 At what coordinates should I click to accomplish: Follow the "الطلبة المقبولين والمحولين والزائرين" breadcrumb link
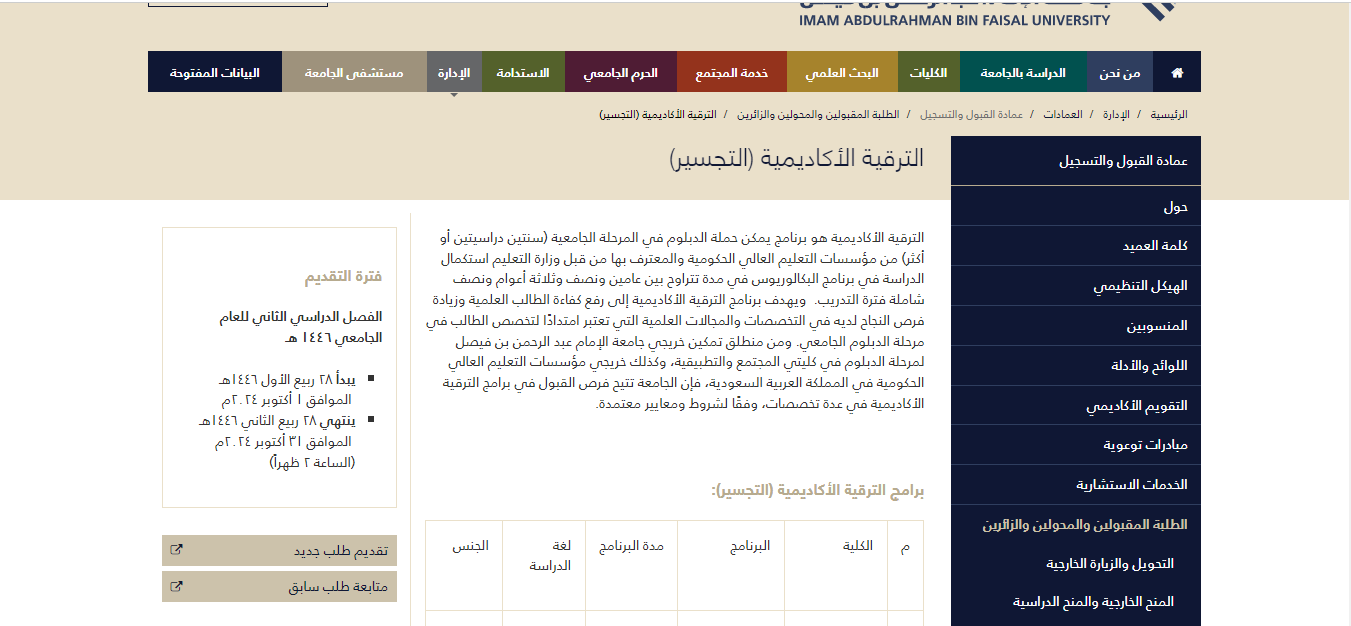click(819, 115)
